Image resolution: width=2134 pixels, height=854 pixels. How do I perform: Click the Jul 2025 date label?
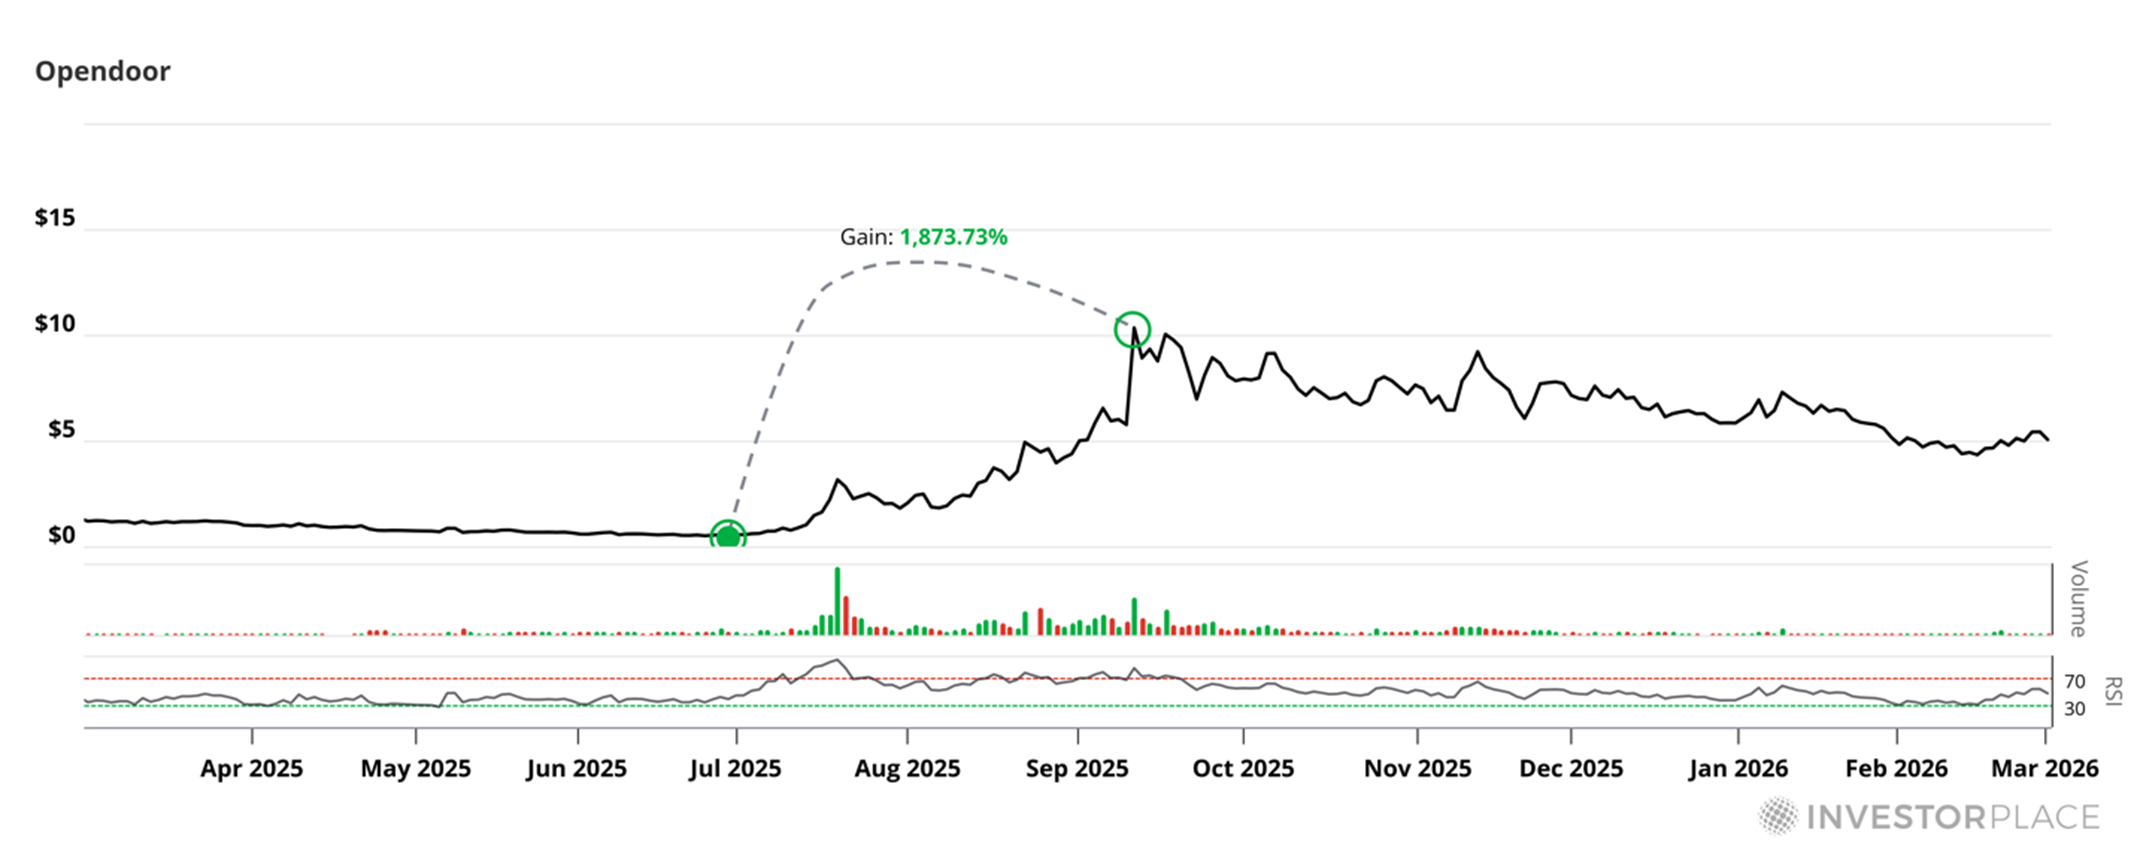735,768
